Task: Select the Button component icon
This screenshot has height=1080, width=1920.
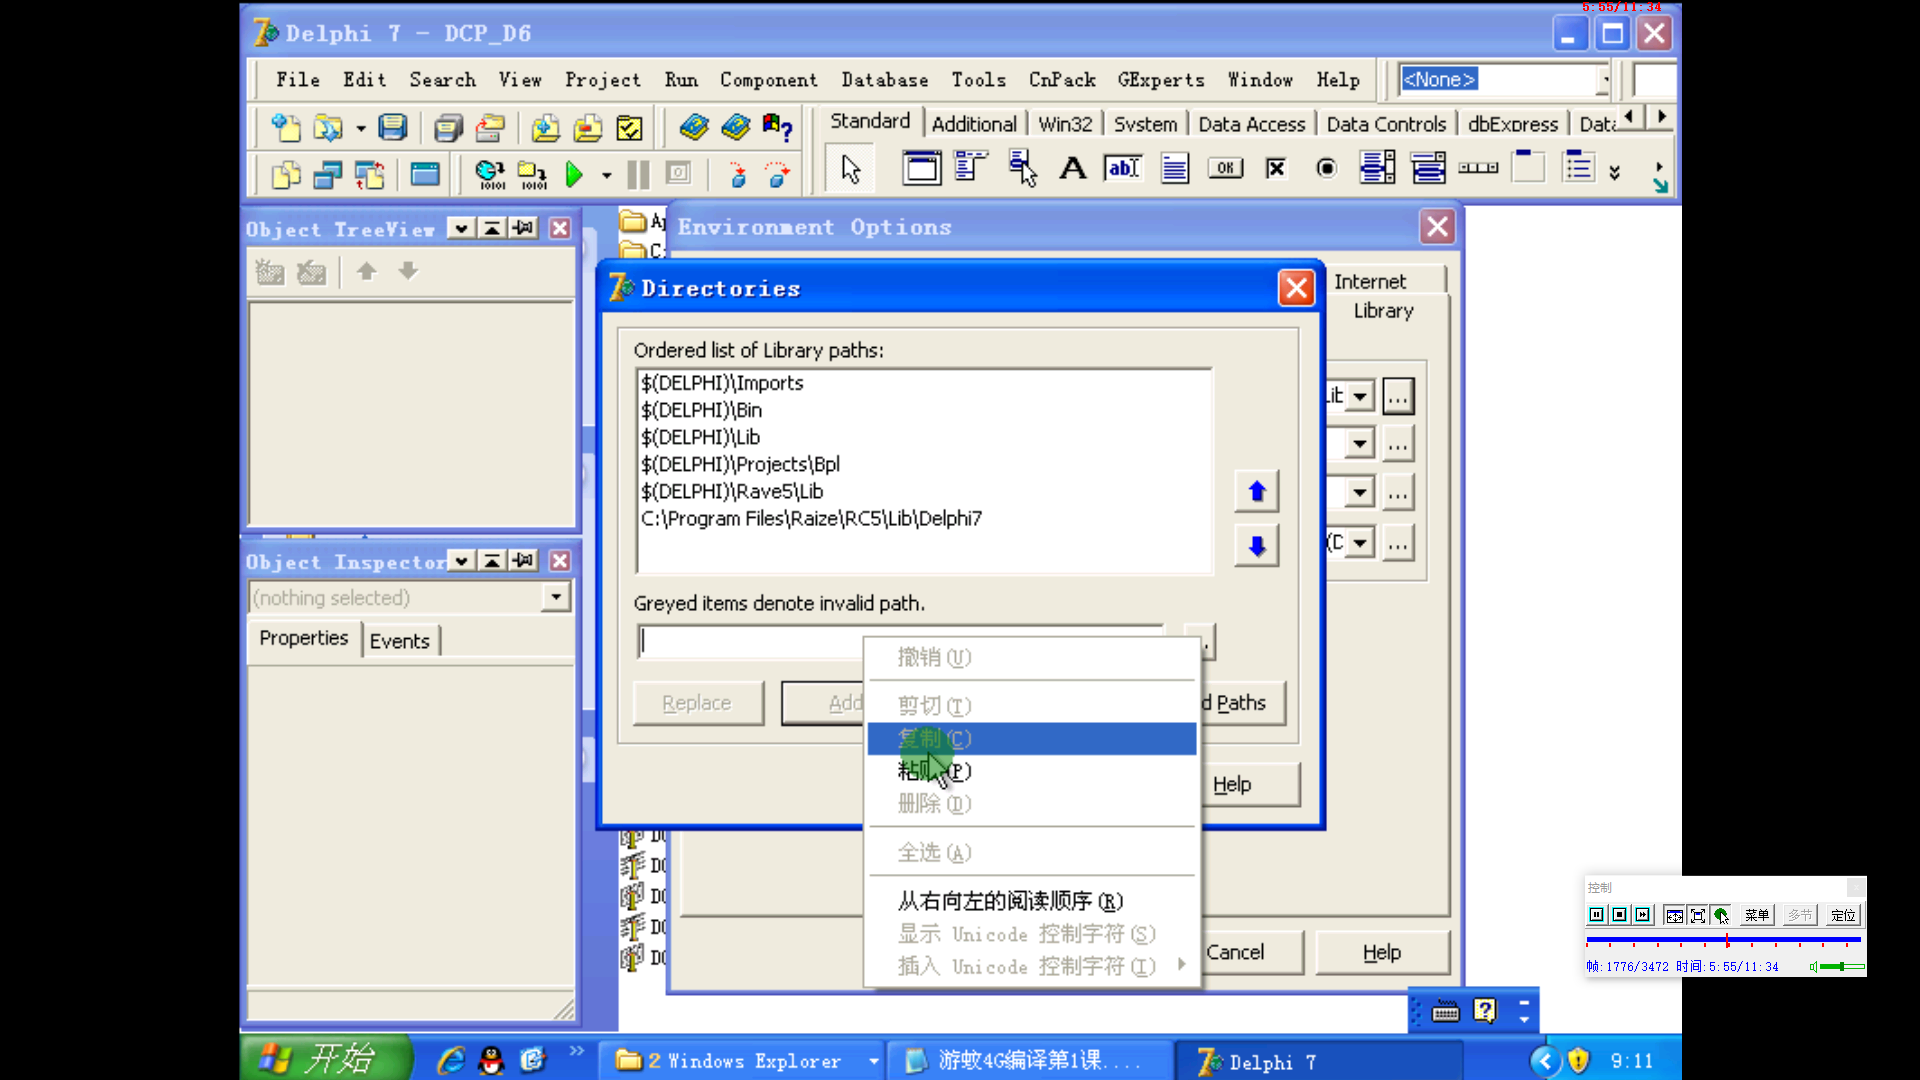Action: tap(1225, 168)
